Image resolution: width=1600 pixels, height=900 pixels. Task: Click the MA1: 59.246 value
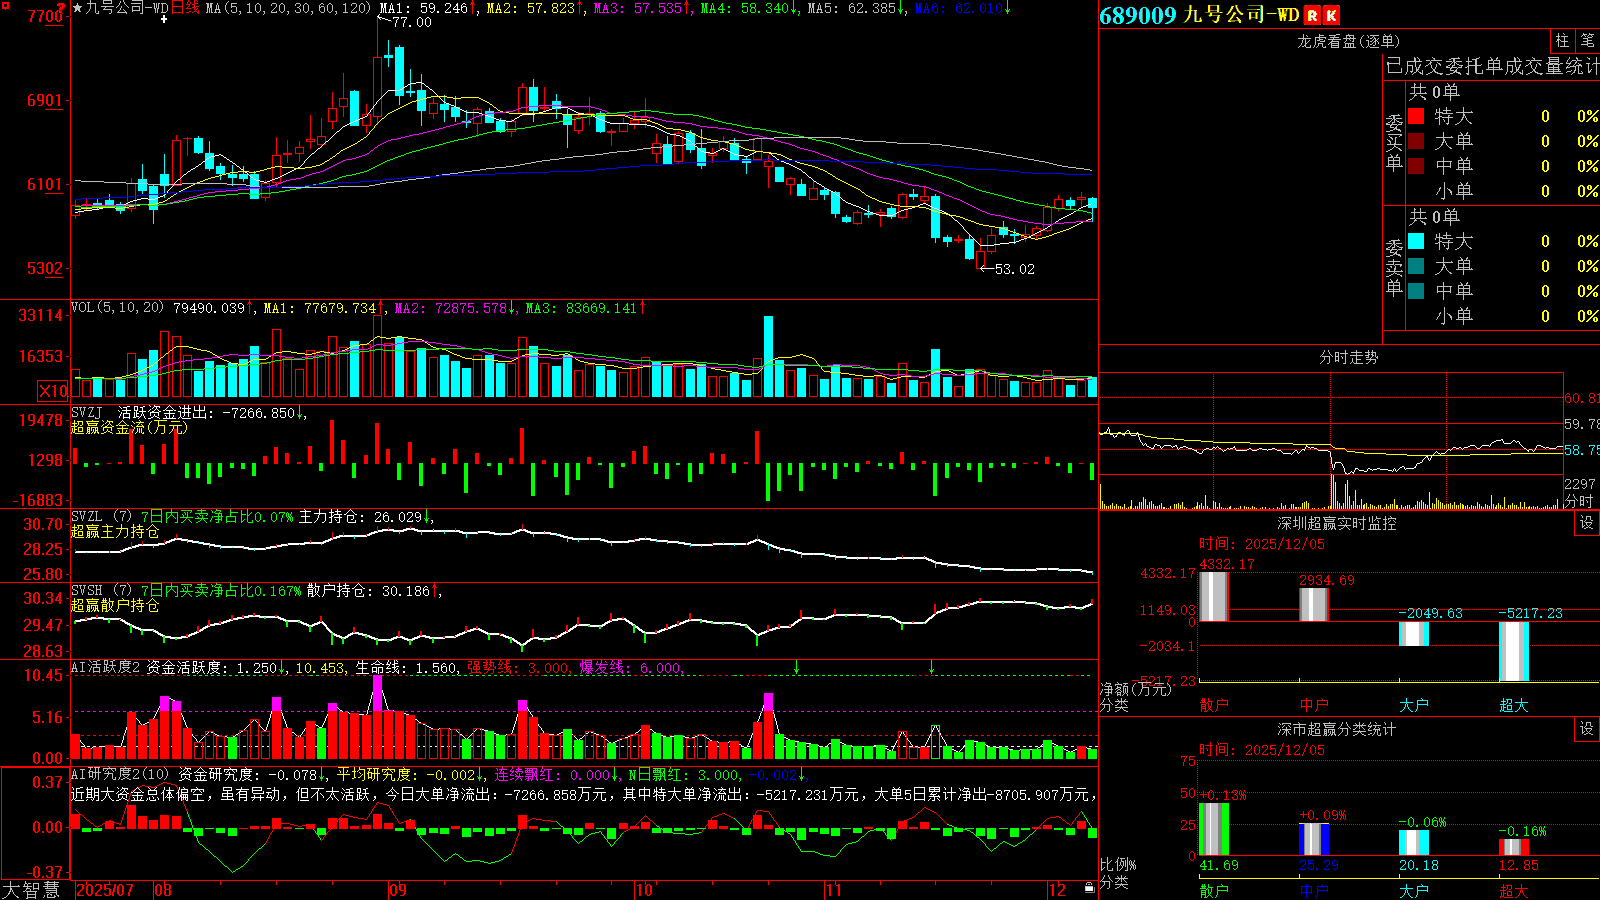425,8
